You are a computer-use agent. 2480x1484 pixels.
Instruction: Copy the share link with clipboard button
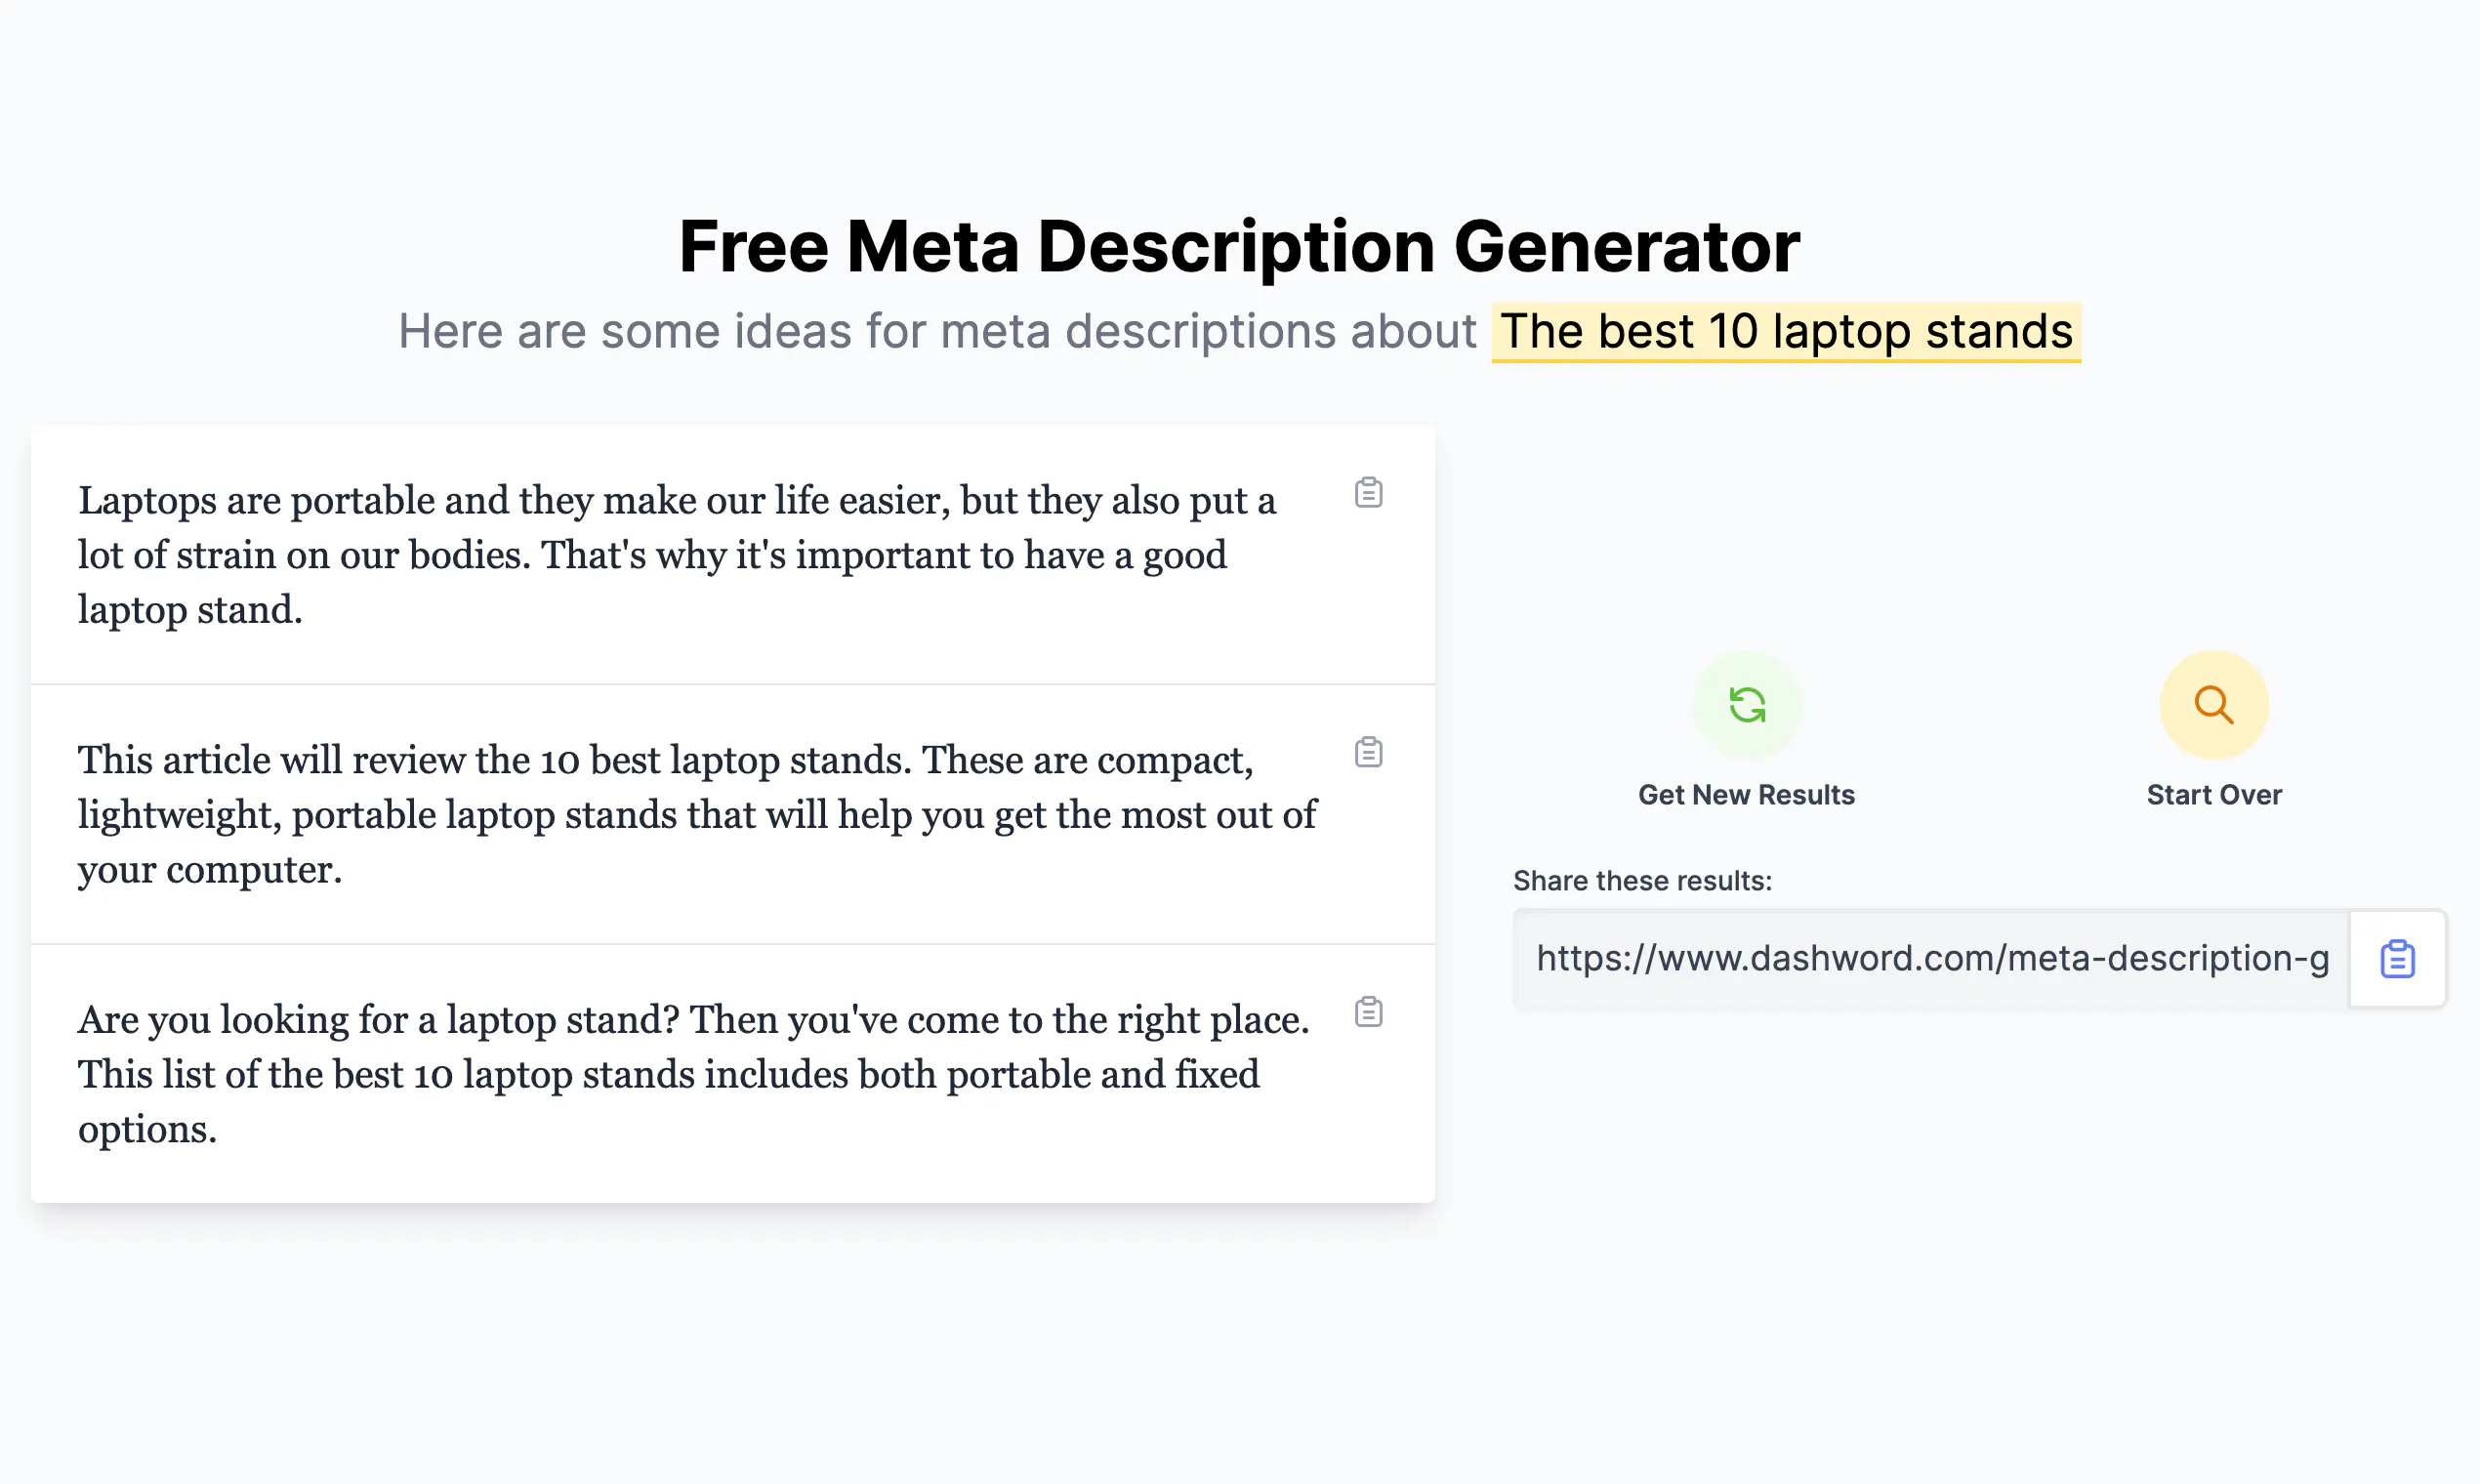pyautogui.click(x=2397, y=959)
